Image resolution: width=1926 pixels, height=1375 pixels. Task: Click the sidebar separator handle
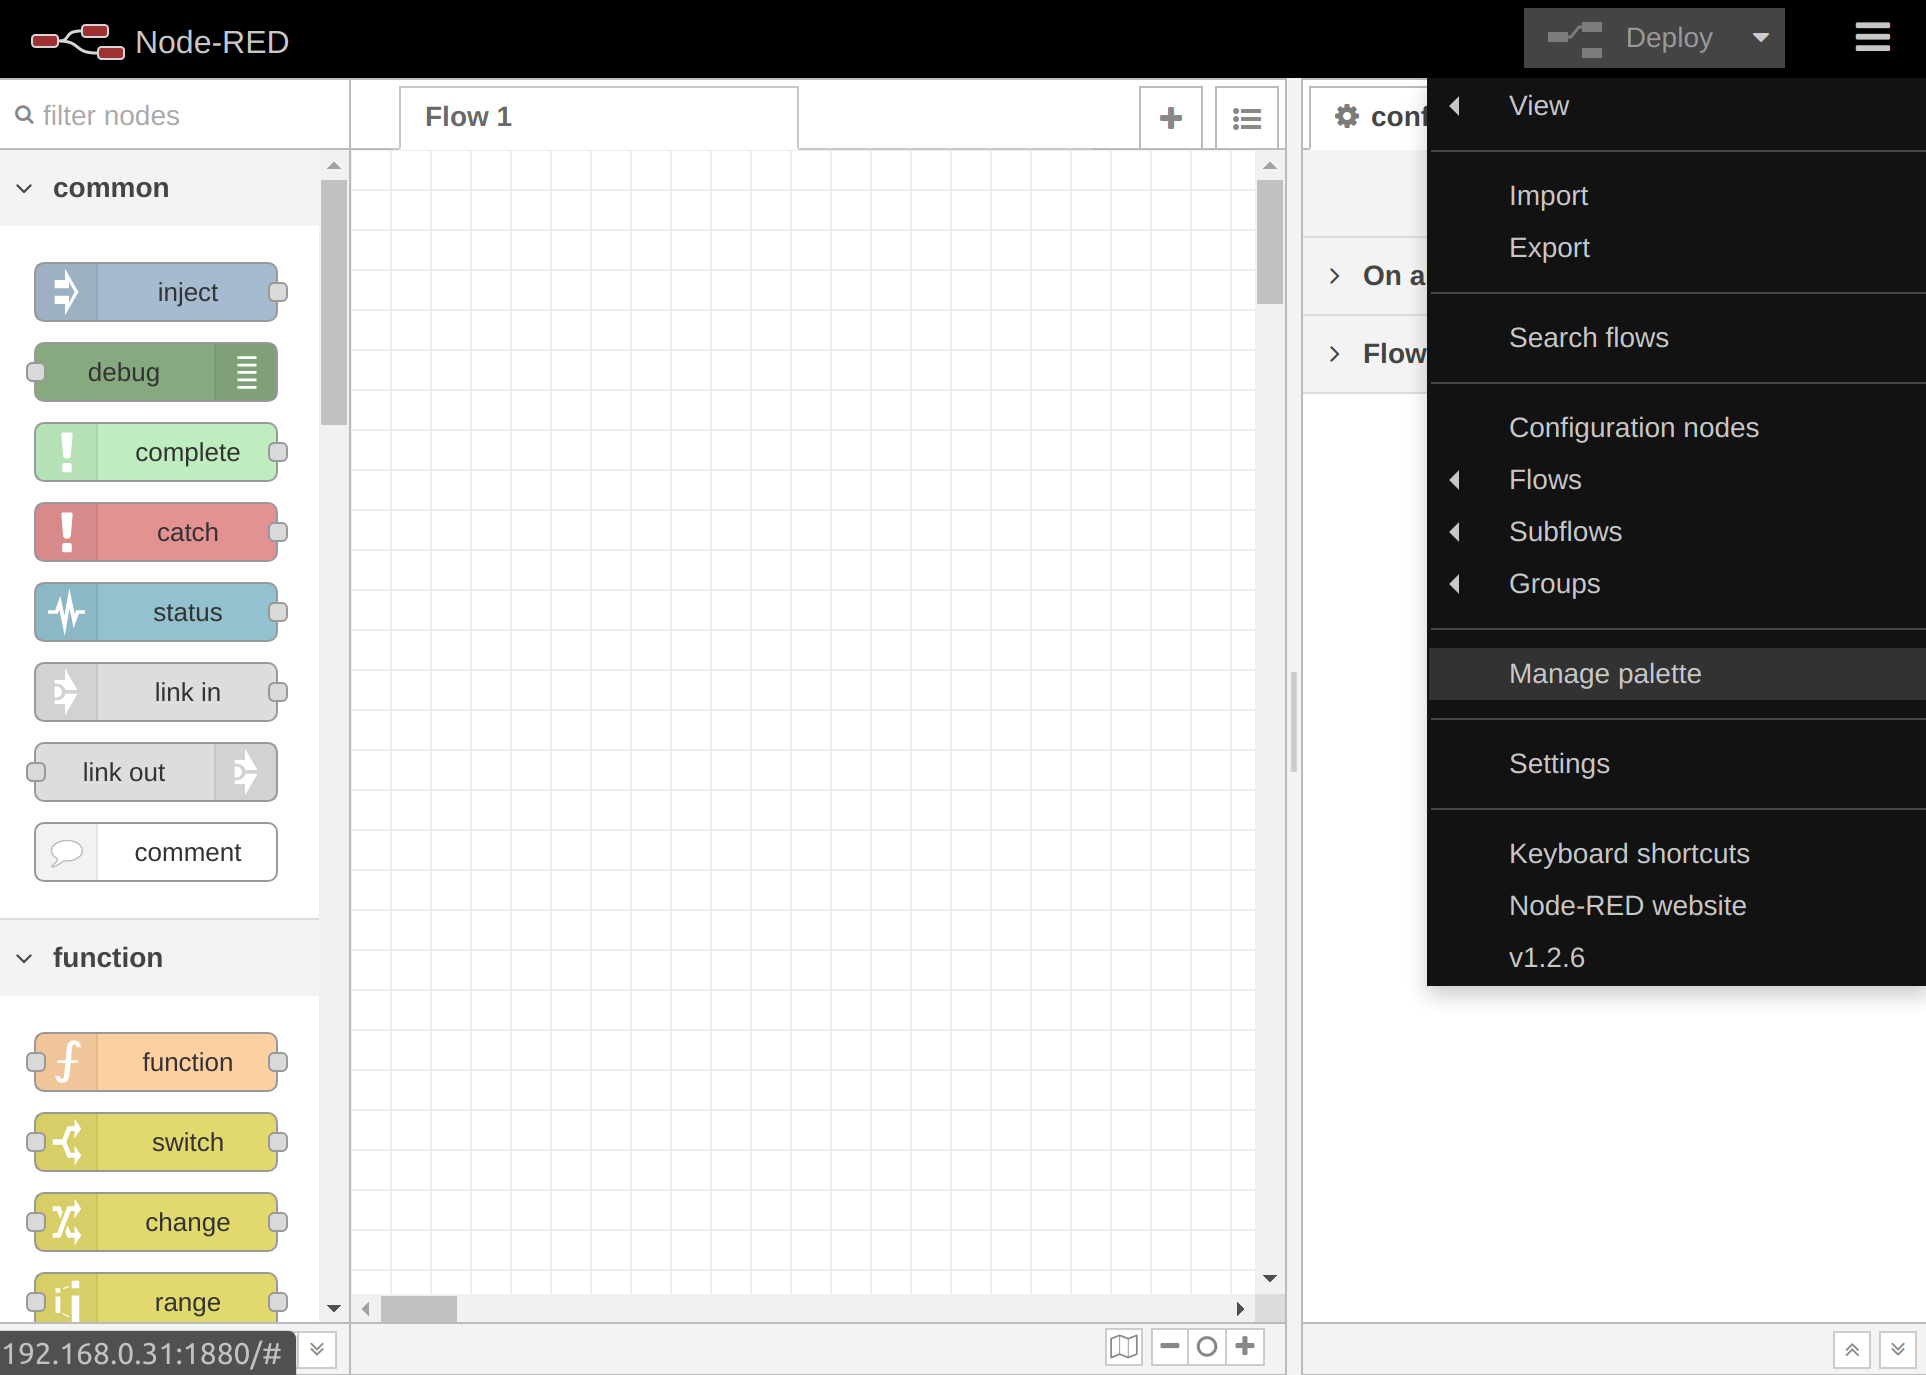tap(1294, 722)
